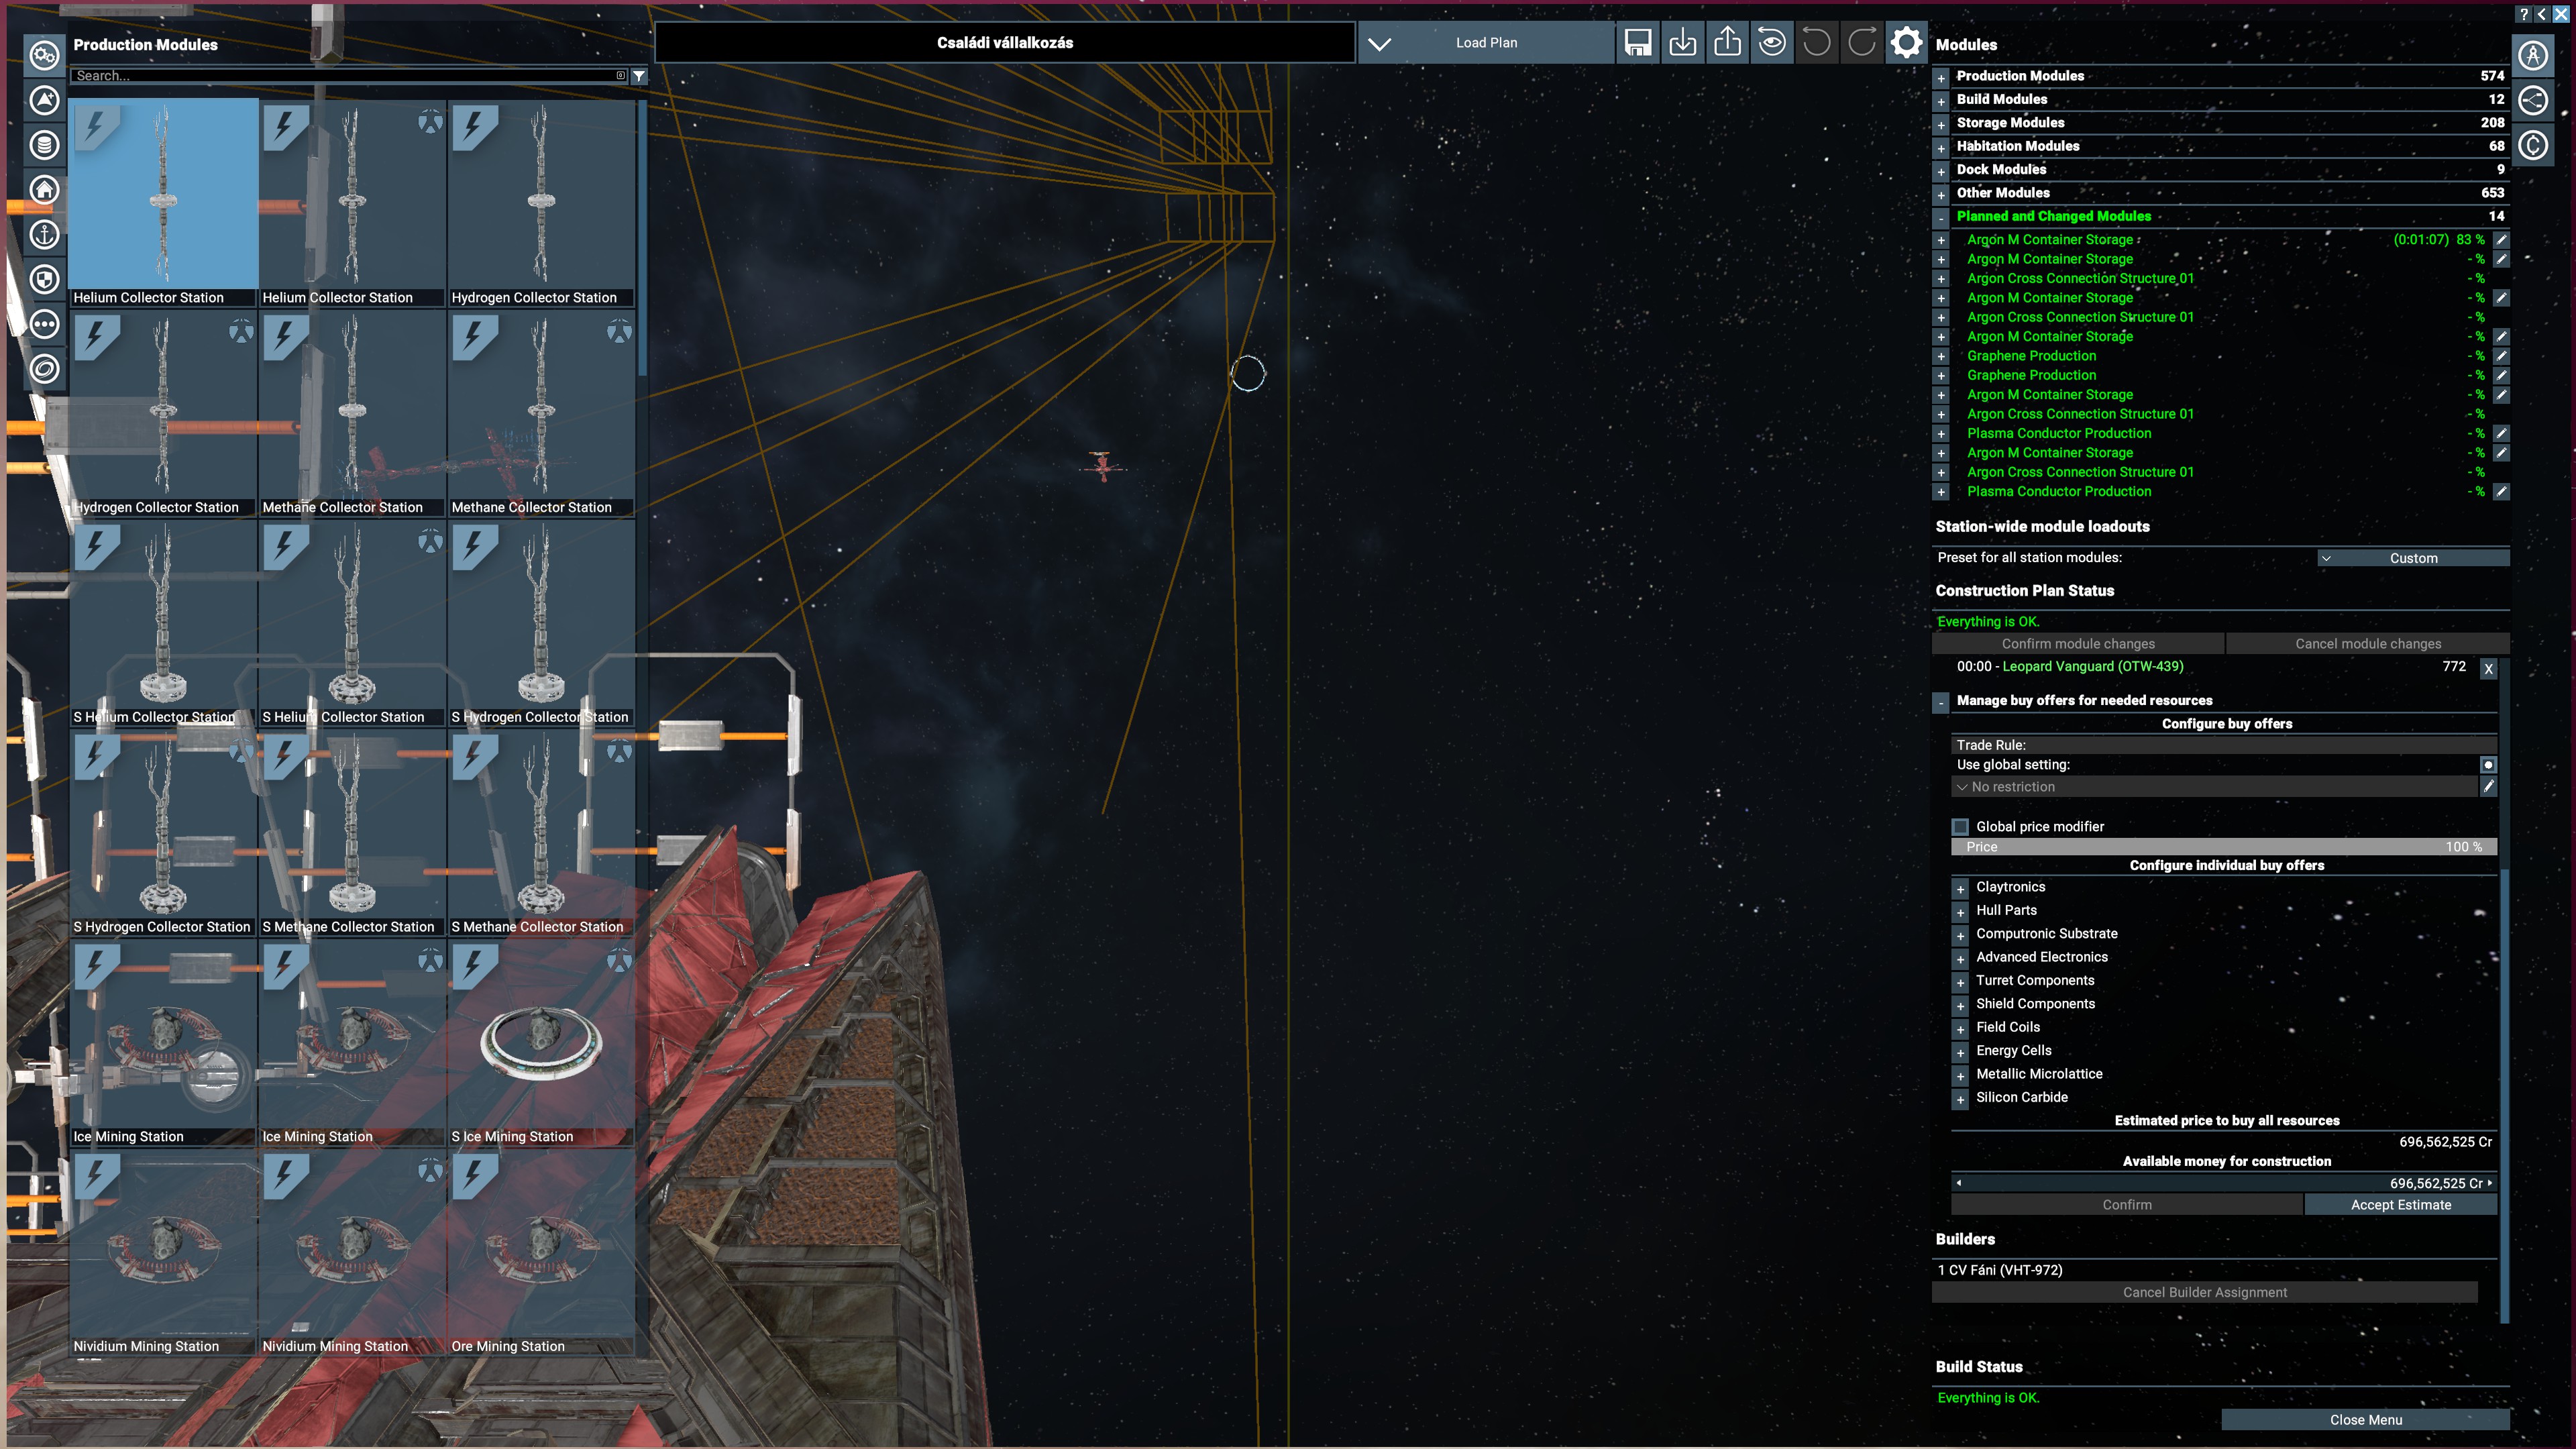2576x1449 pixels.
Task: Expand the Hull Parts buy offer
Action: coord(1961,912)
